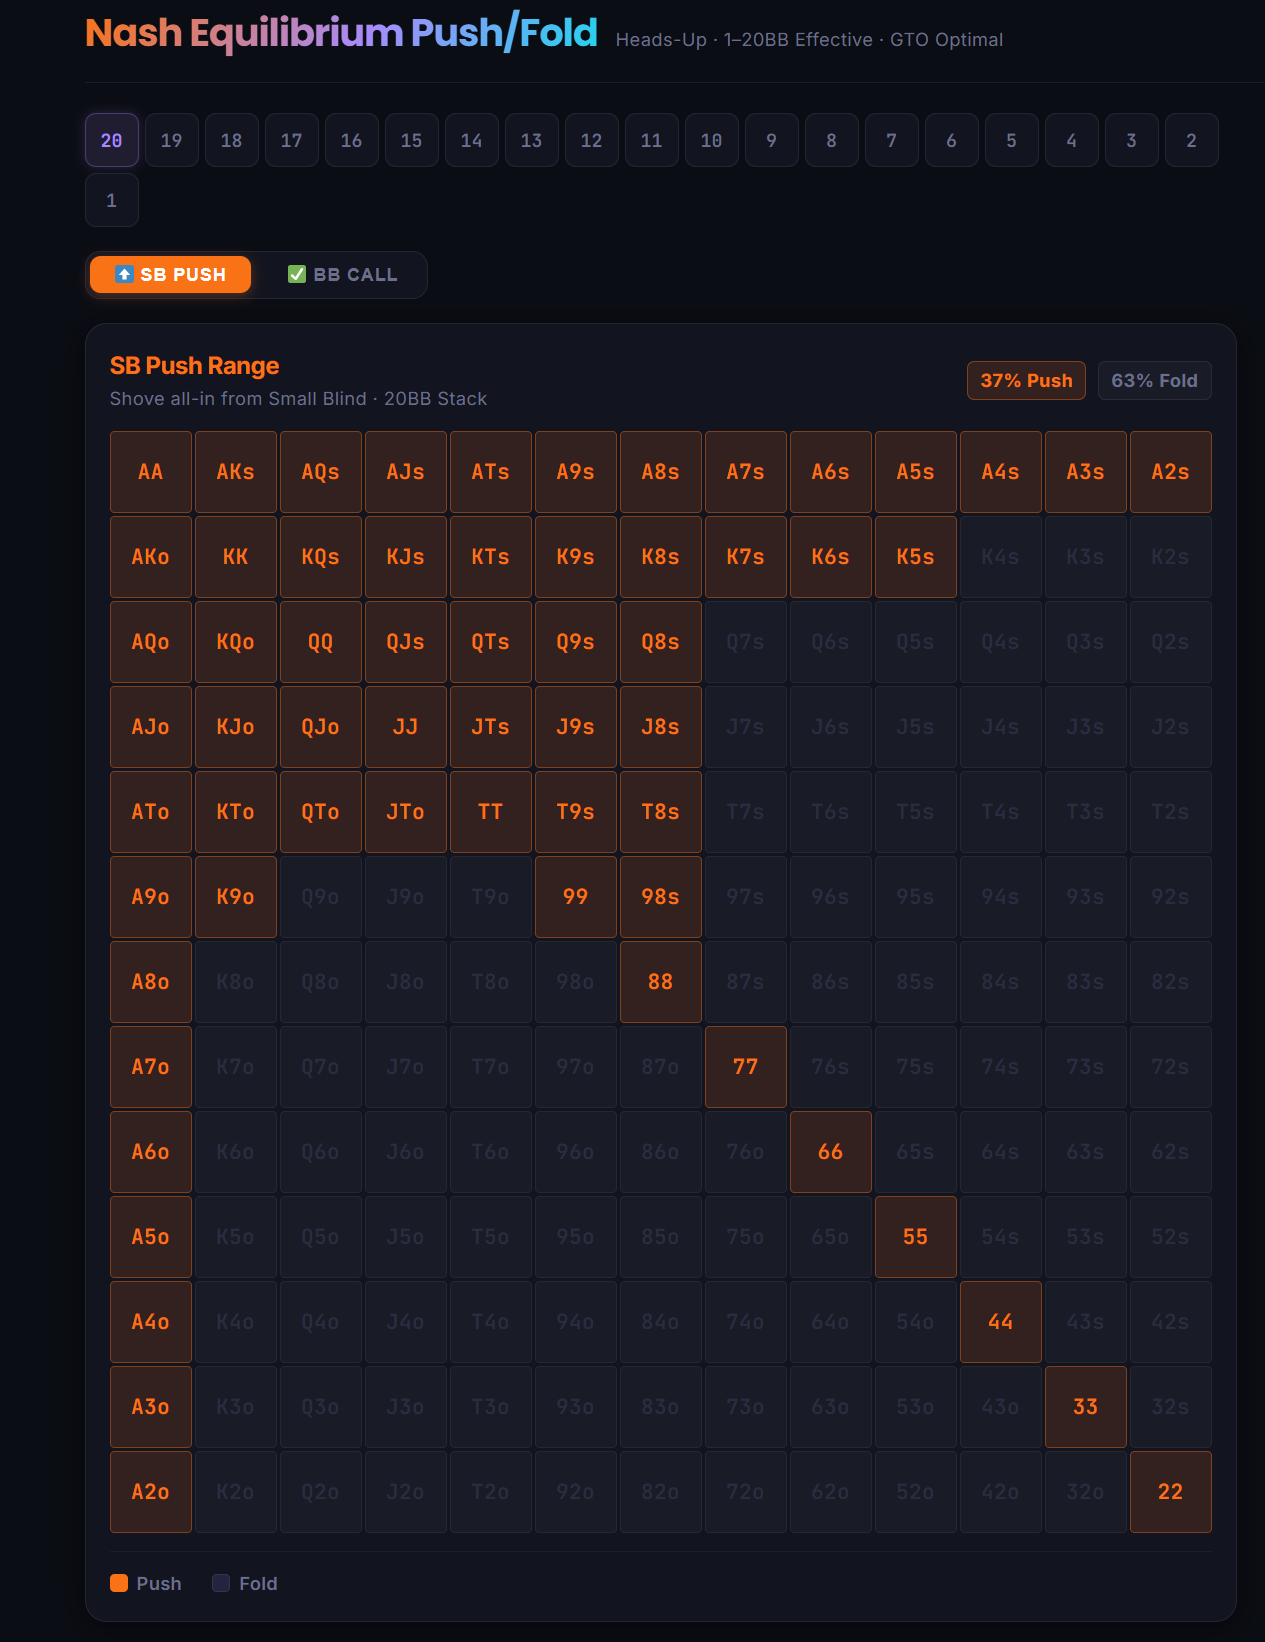1265x1642 pixels.
Task: Click the 77 hand cell
Action: pos(746,1067)
